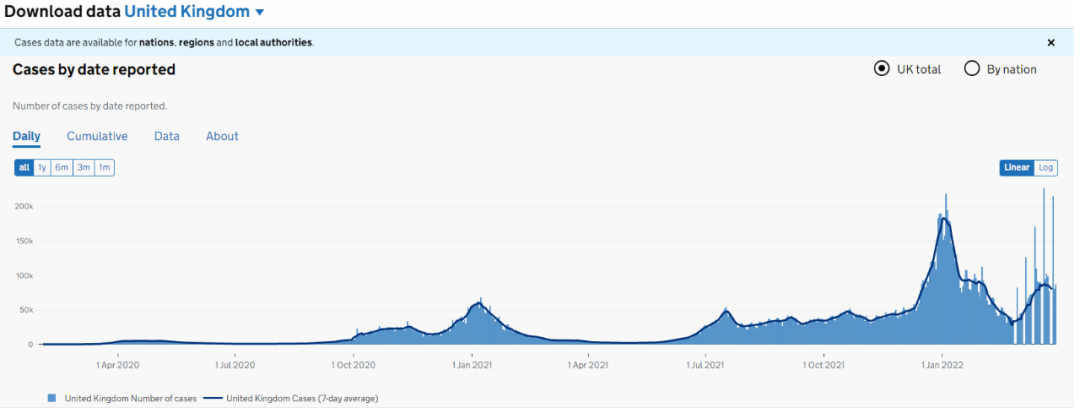This screenshot has width=1080, height=408.
Task: Select the By nation radio button
Action: click(971, 69)
